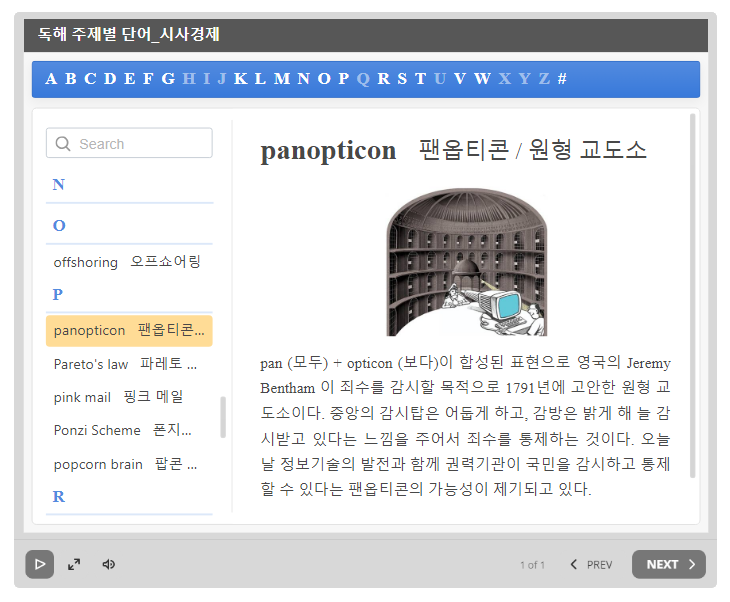Image resolution: width=730 pixels, height=602 pixels.
Task: Toggle fullscreen mode icon
Action: coord(74,564)
